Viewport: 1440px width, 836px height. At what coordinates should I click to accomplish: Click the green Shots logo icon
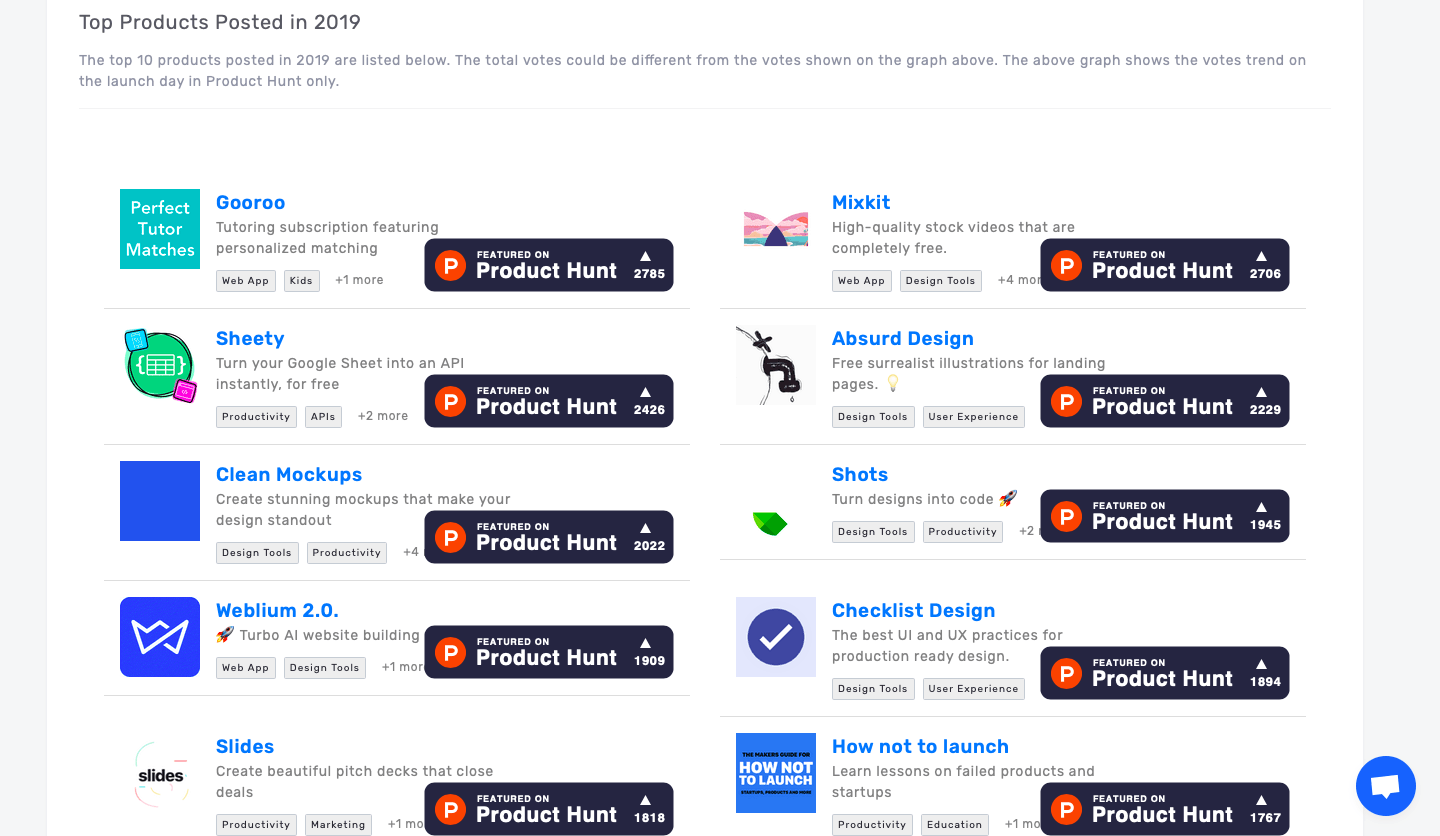(x=770, y=522)
